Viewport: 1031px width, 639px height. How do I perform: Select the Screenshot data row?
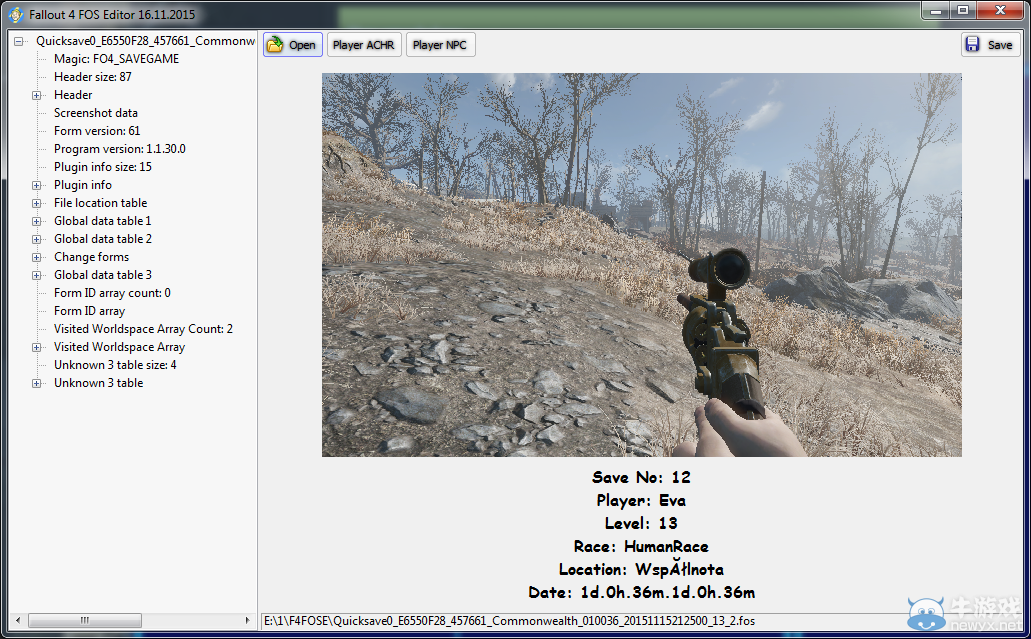tap(95, 113)
